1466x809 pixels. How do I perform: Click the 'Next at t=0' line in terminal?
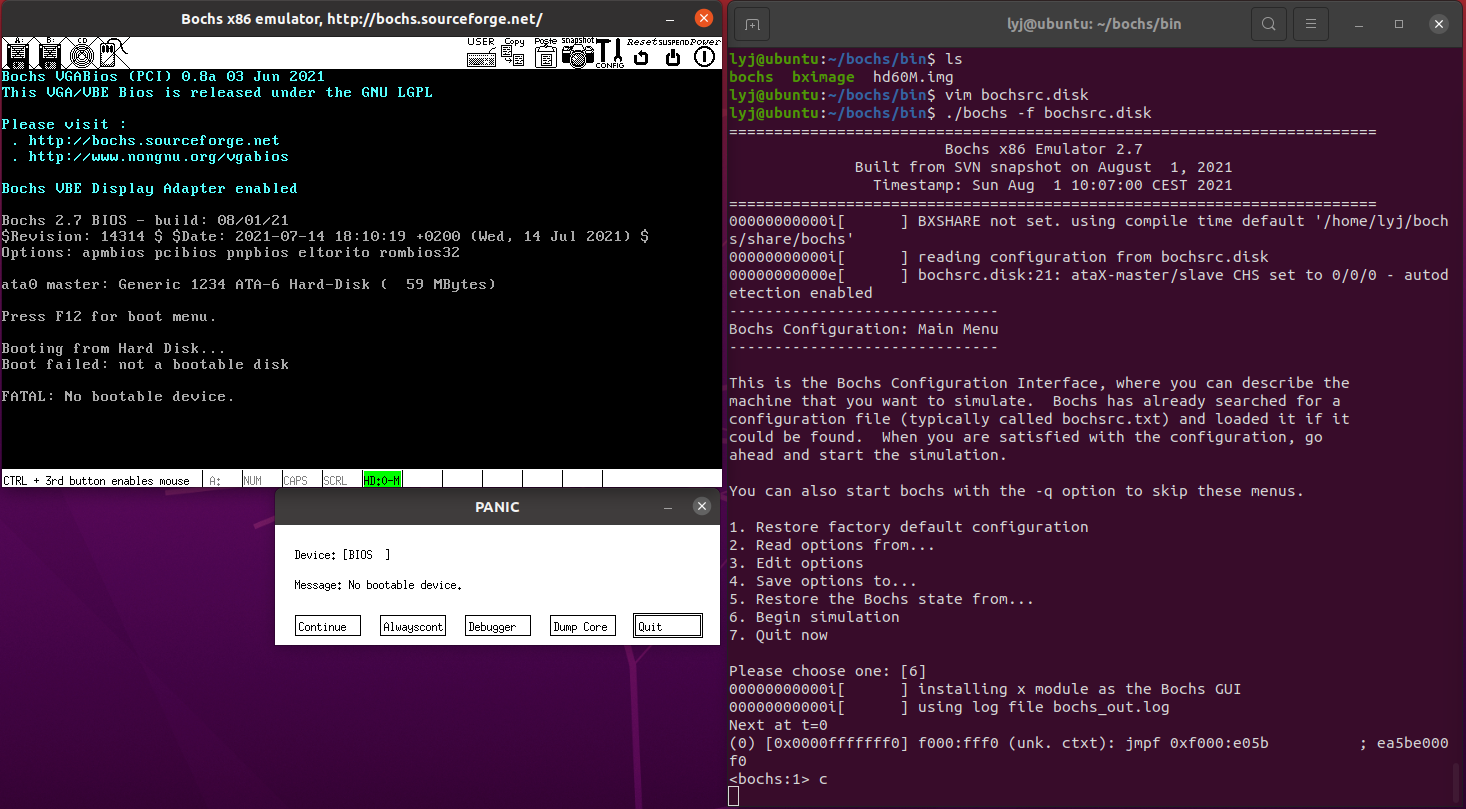pos(778,725)
